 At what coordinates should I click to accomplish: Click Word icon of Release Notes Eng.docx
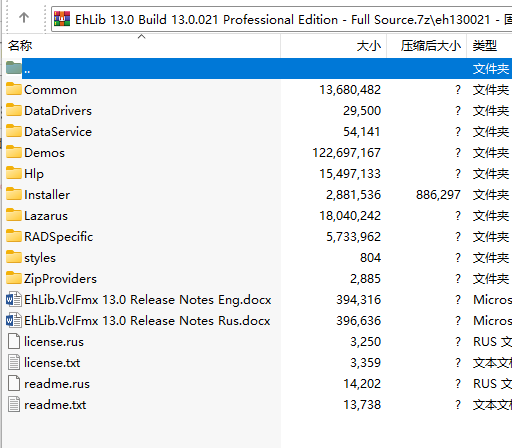14,299
